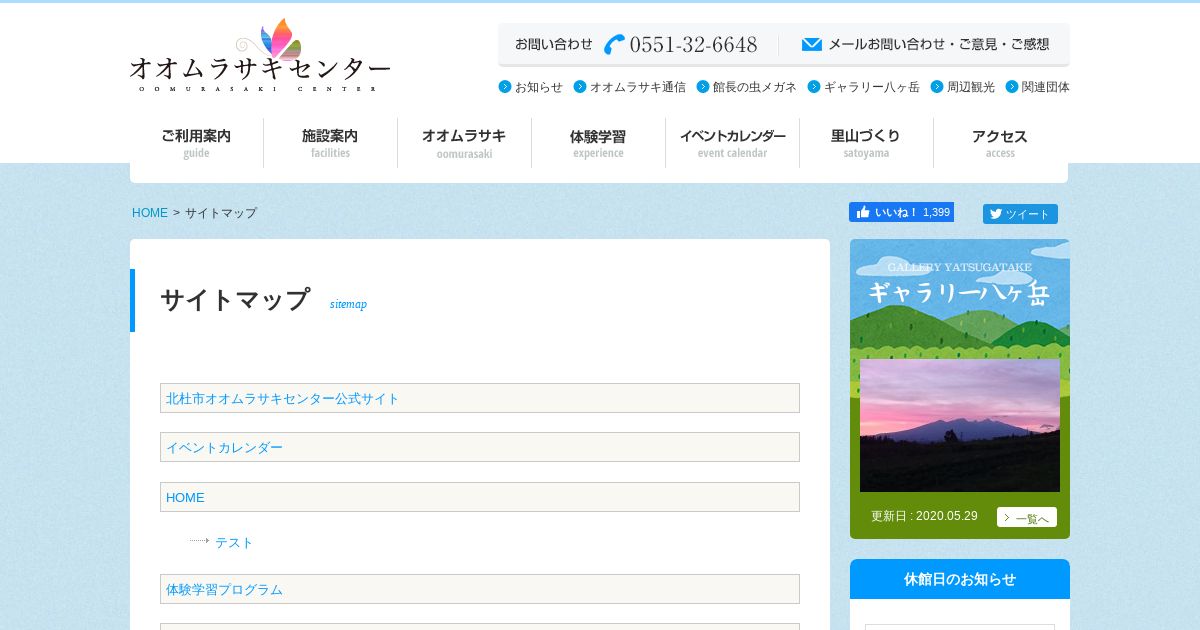Click the 休館日のお知らせ header
Image resolution: width=1200 pixels, height=630 pixels.
(960, 579)
